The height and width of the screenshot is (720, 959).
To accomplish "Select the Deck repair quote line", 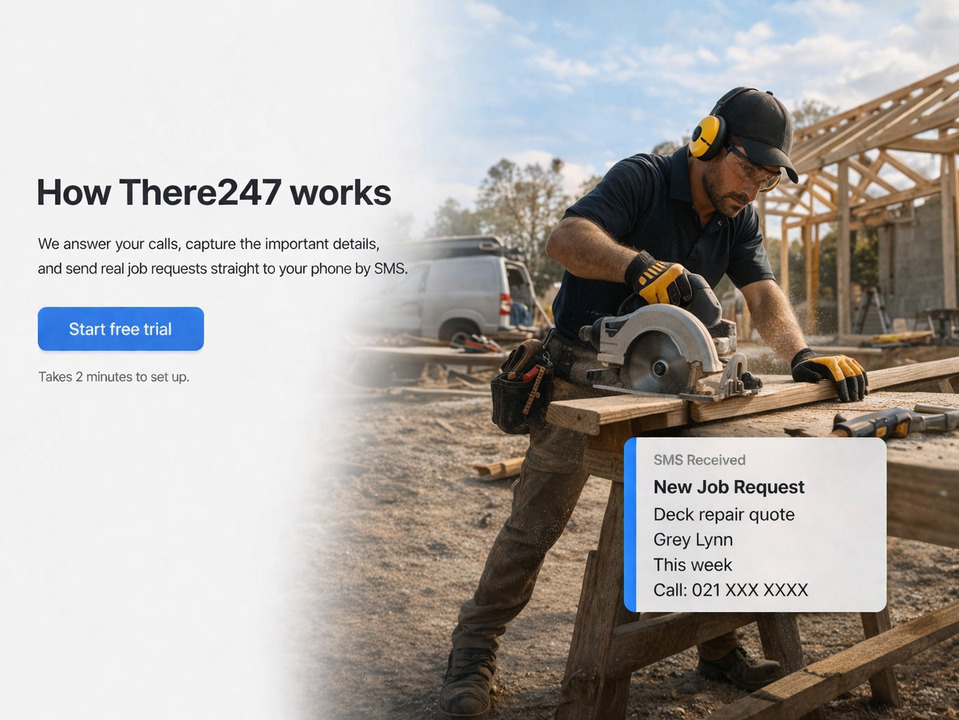I will coord(724,514).
